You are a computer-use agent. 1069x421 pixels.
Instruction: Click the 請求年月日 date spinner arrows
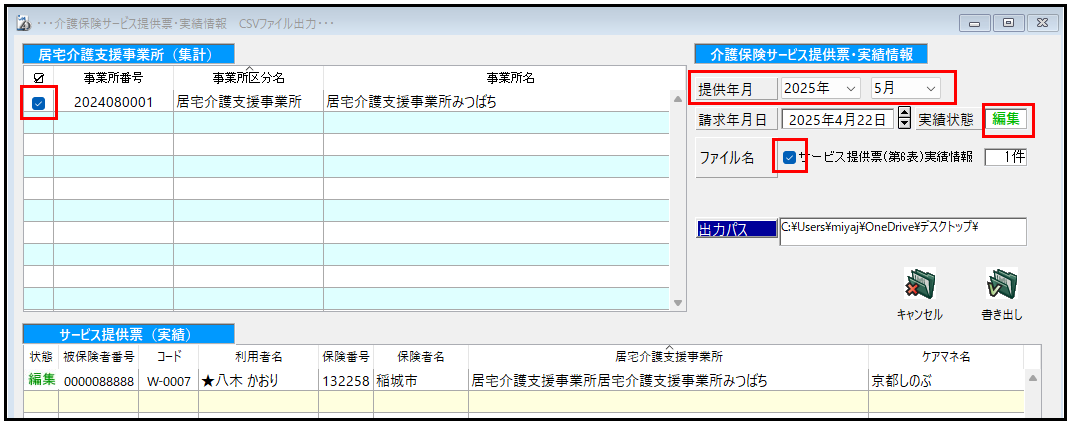coord(904,119)
